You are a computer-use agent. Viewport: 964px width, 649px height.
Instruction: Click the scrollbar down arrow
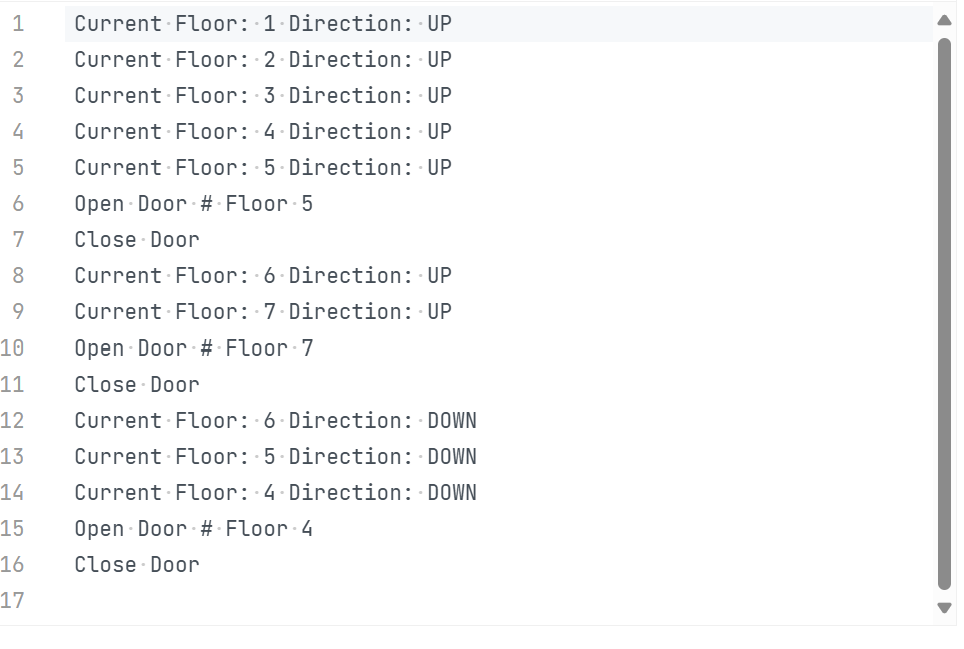944,607
